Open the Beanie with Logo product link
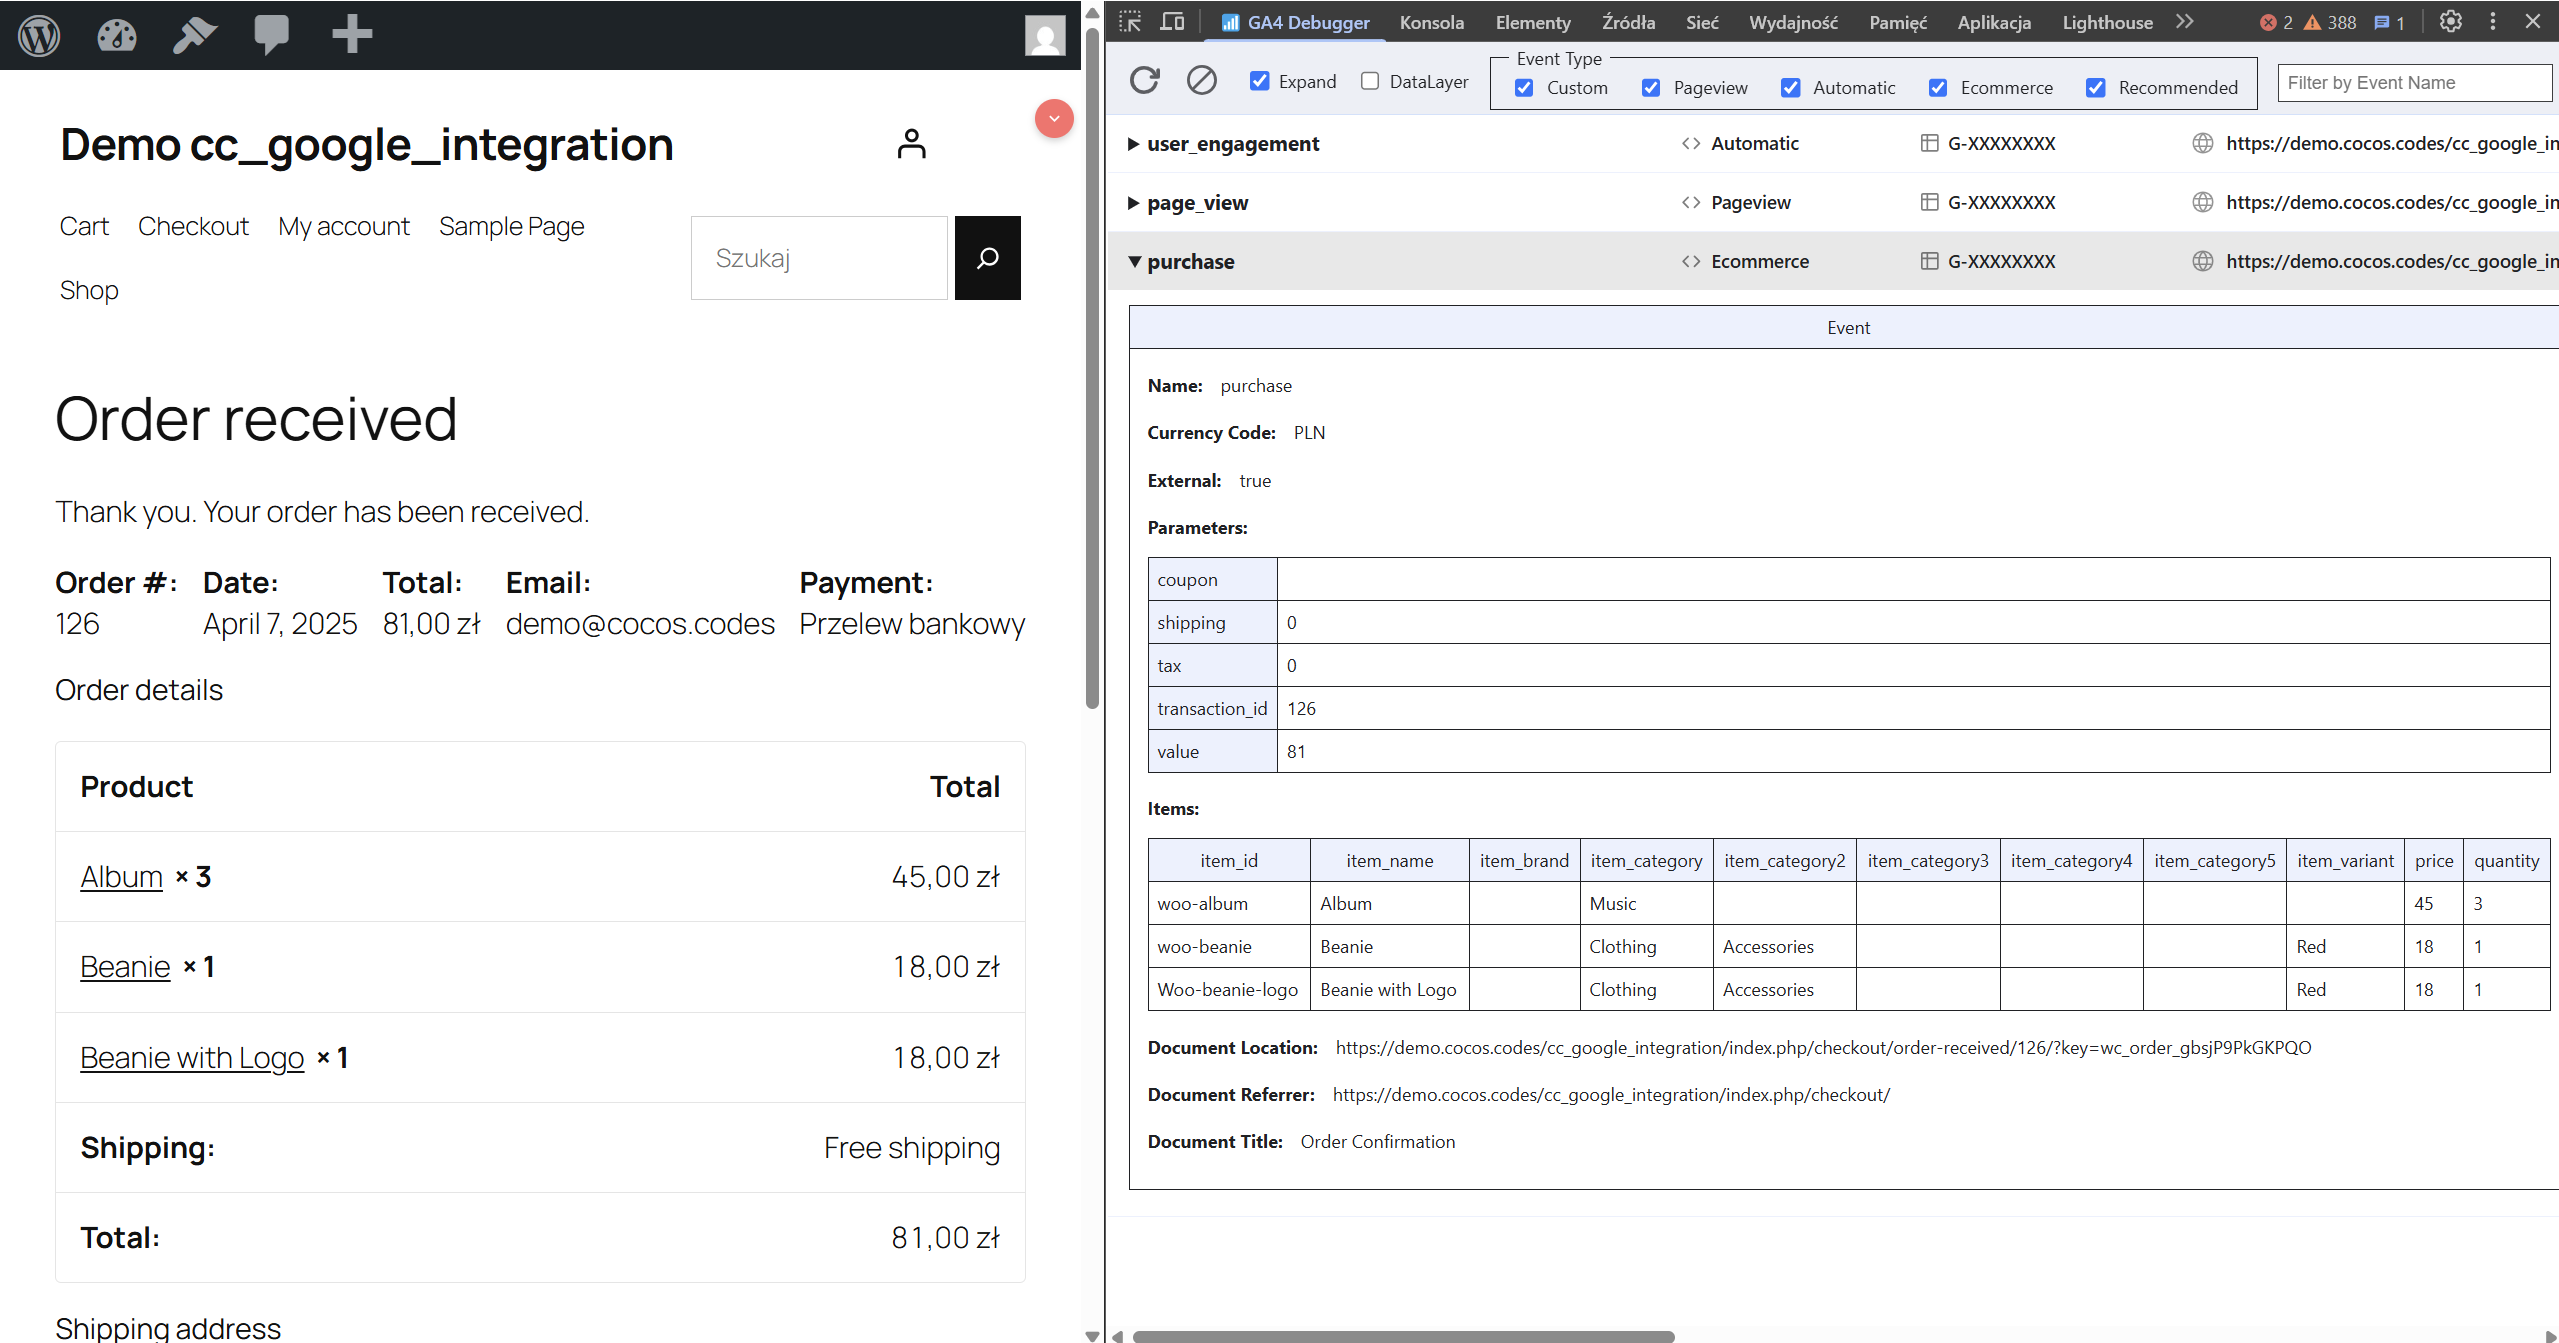The width and height of the screenshot is (2559, 1343). coord(192,1058)
